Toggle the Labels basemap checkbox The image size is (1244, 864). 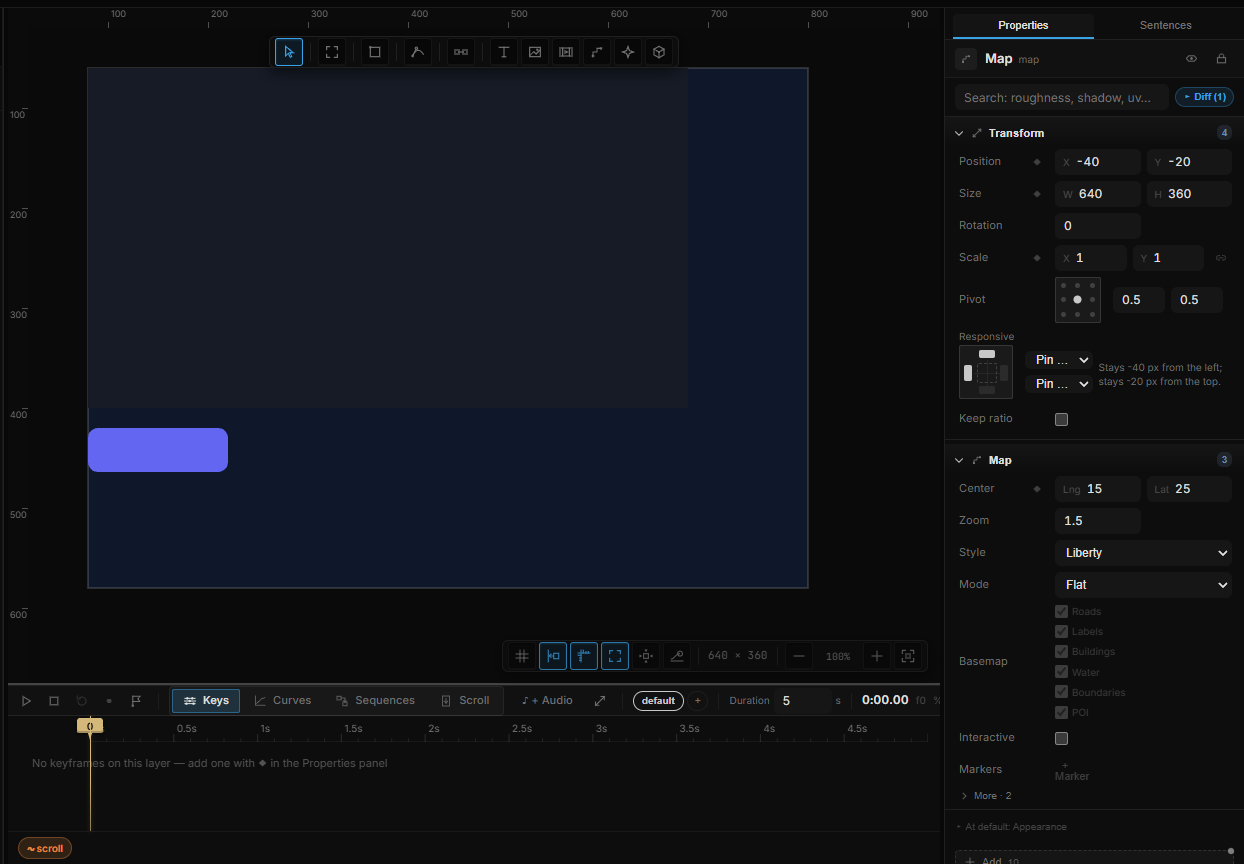[x=1062, y=631]
